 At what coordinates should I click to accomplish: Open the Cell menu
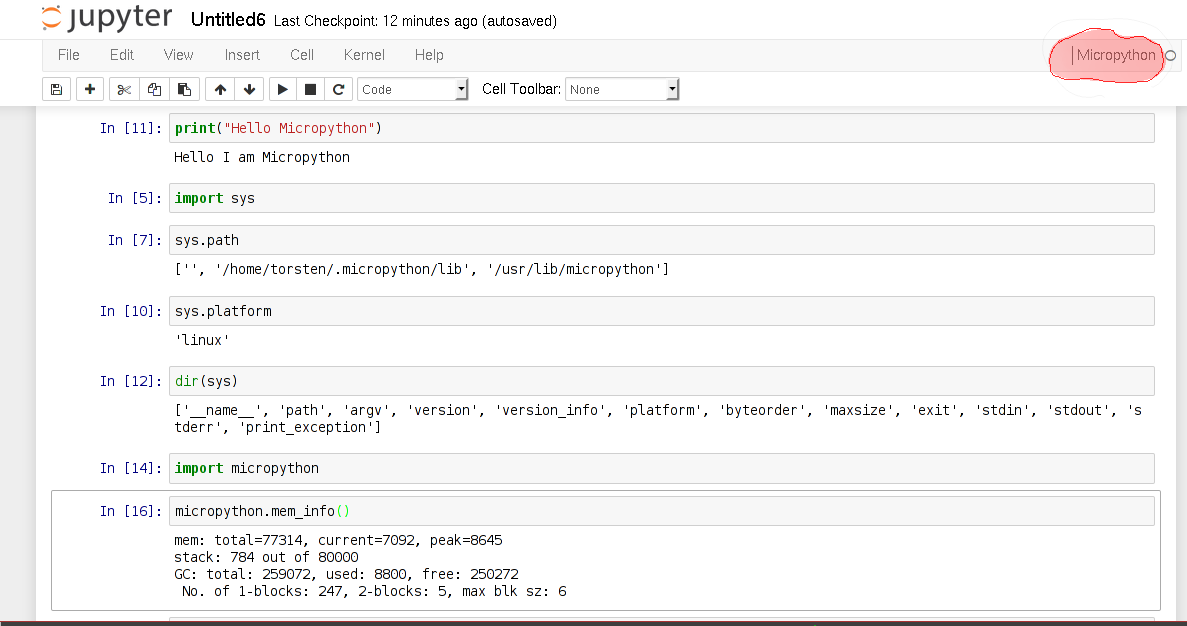pos(302,55)
